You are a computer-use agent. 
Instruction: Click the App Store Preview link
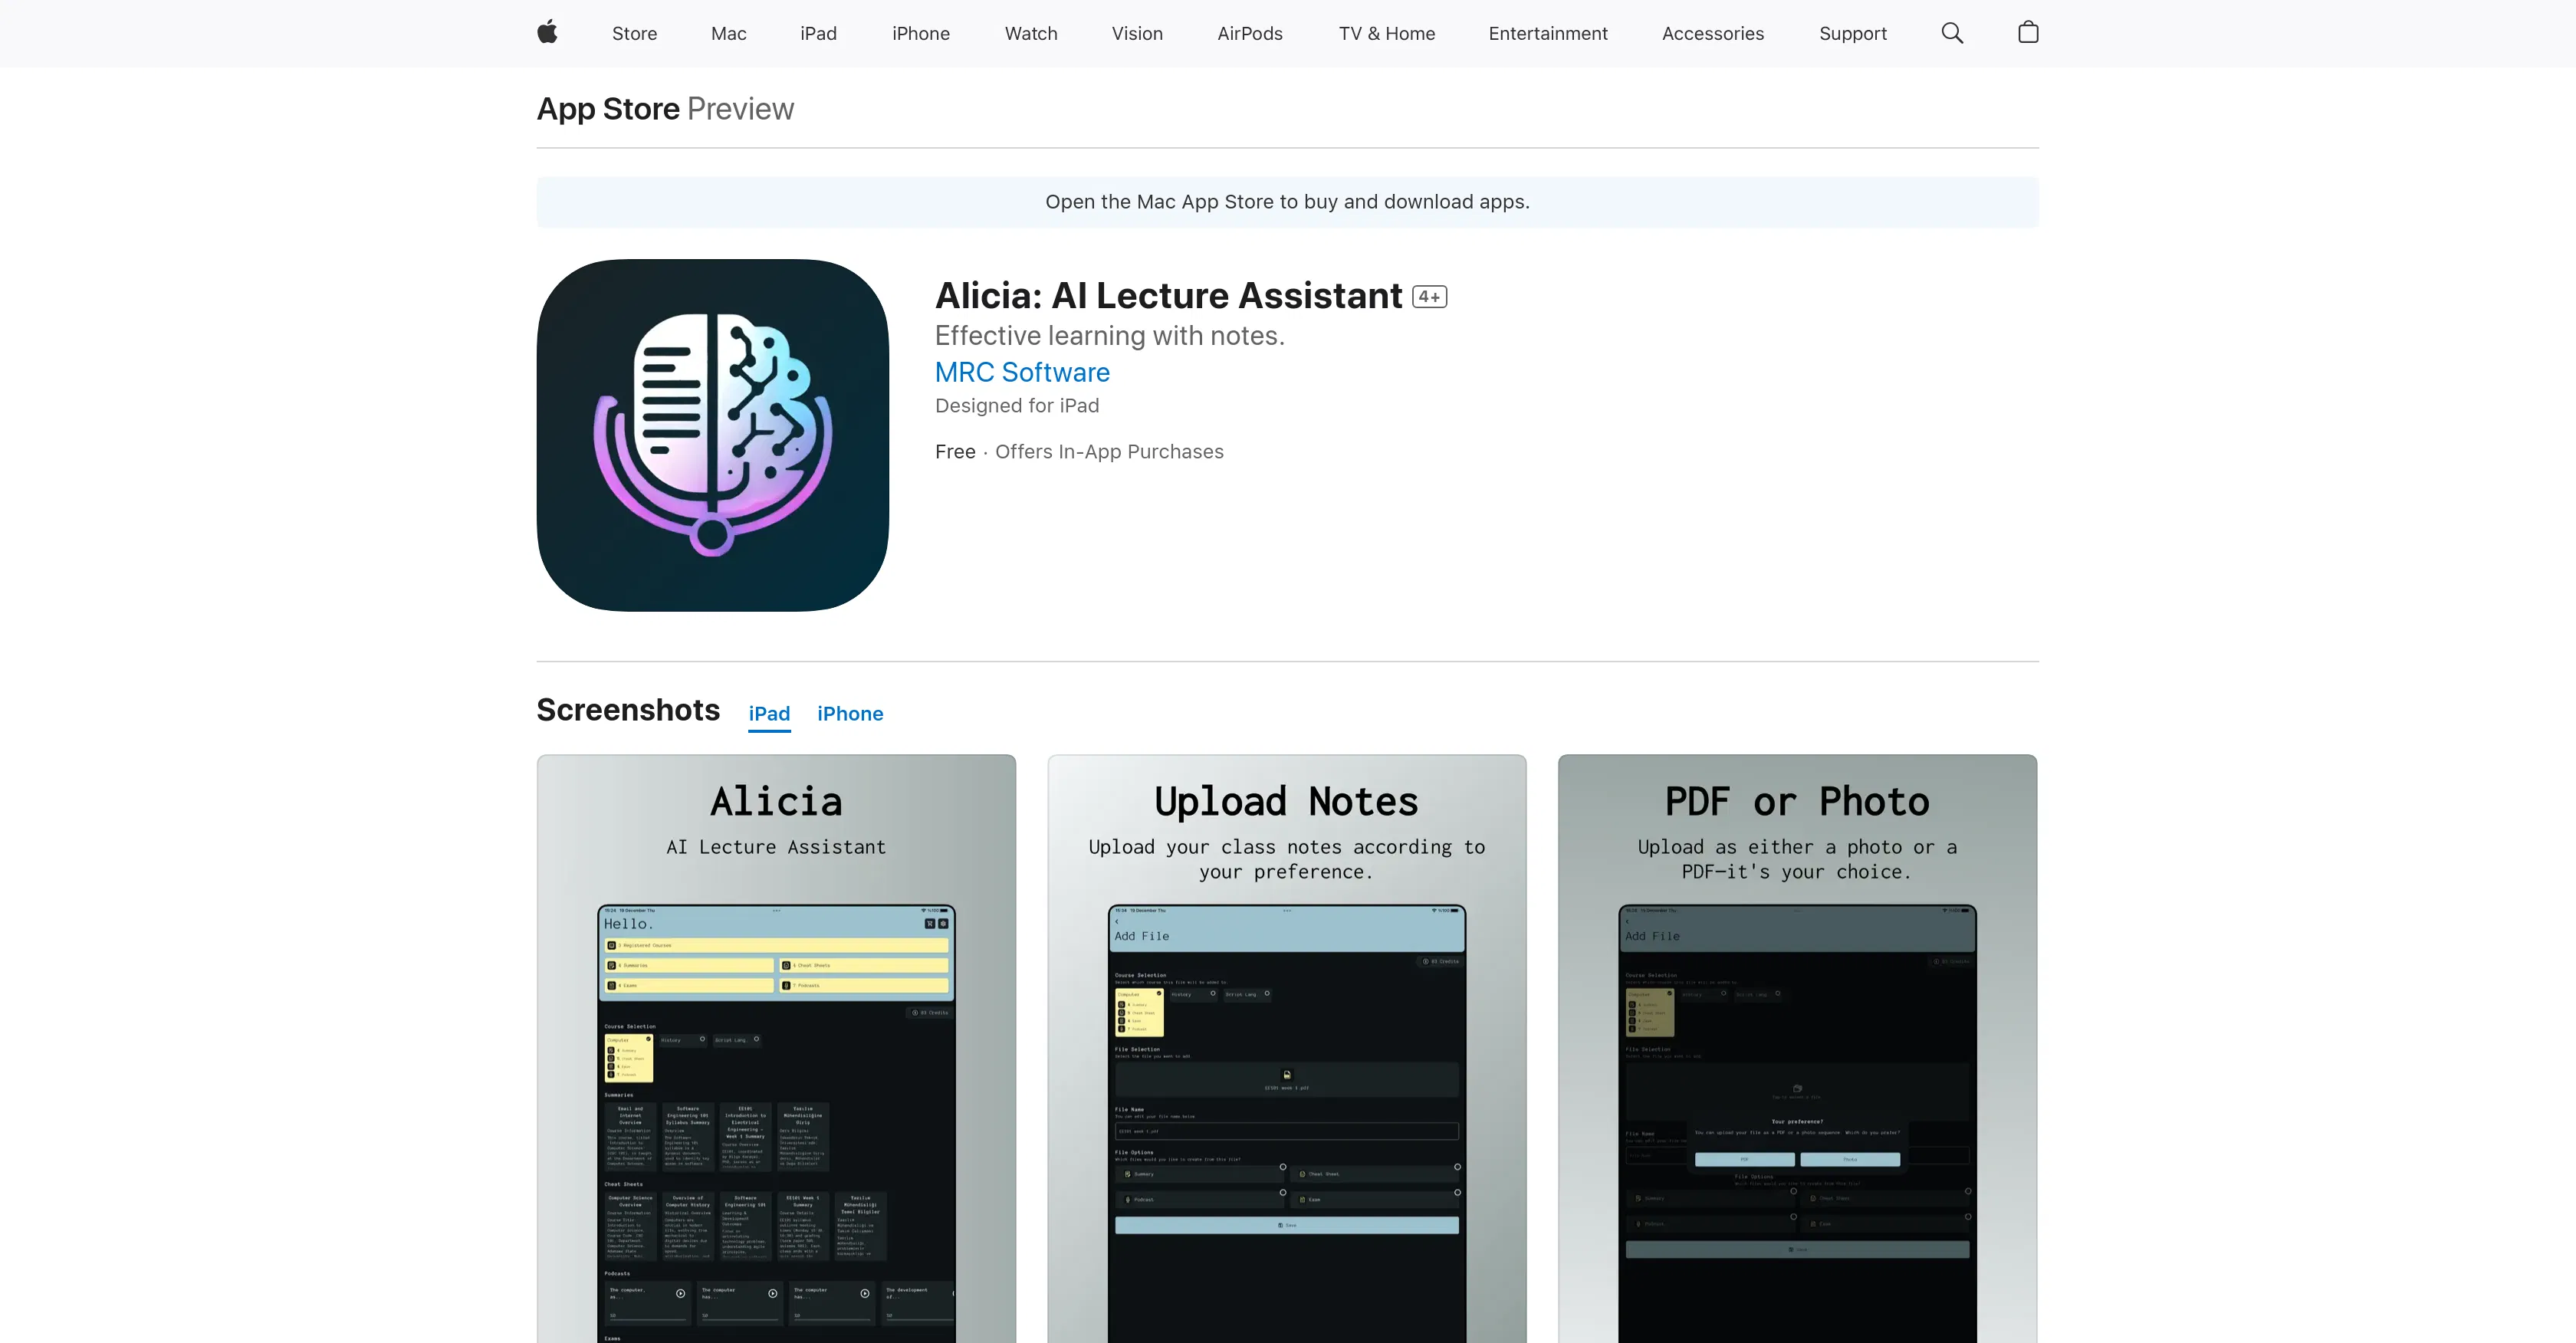pyautogui.click(x=607, y=108)
